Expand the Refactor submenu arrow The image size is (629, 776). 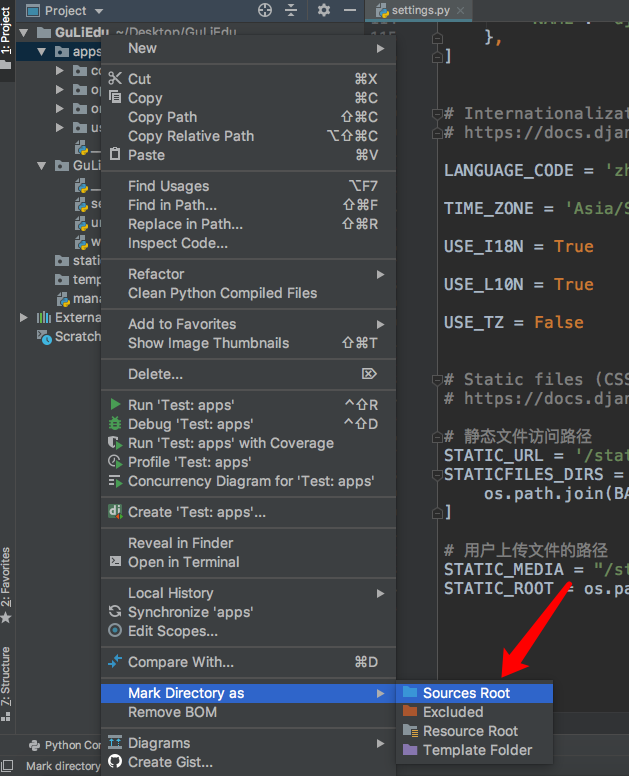pos(380,274)
